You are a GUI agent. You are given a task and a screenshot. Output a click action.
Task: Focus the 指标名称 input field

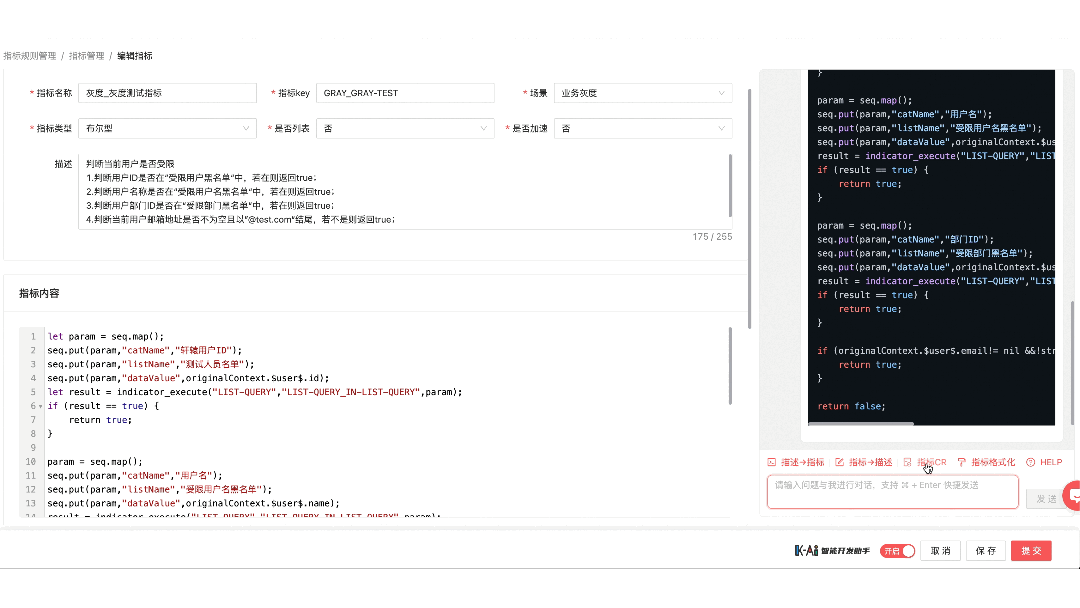point(167,93)
